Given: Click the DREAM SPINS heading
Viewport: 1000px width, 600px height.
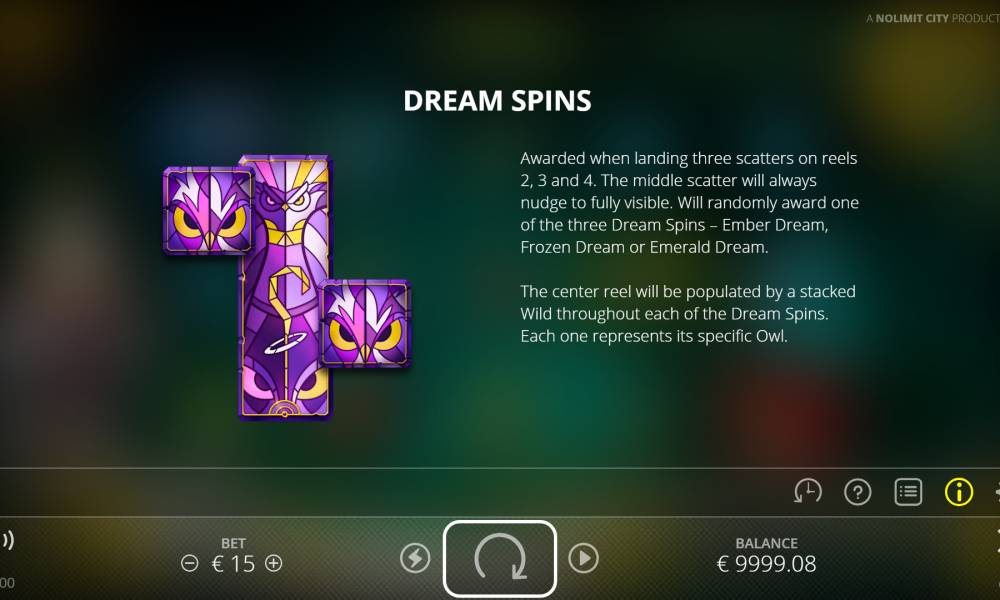Looking at the screenshot, I should (x=497, y=101).
